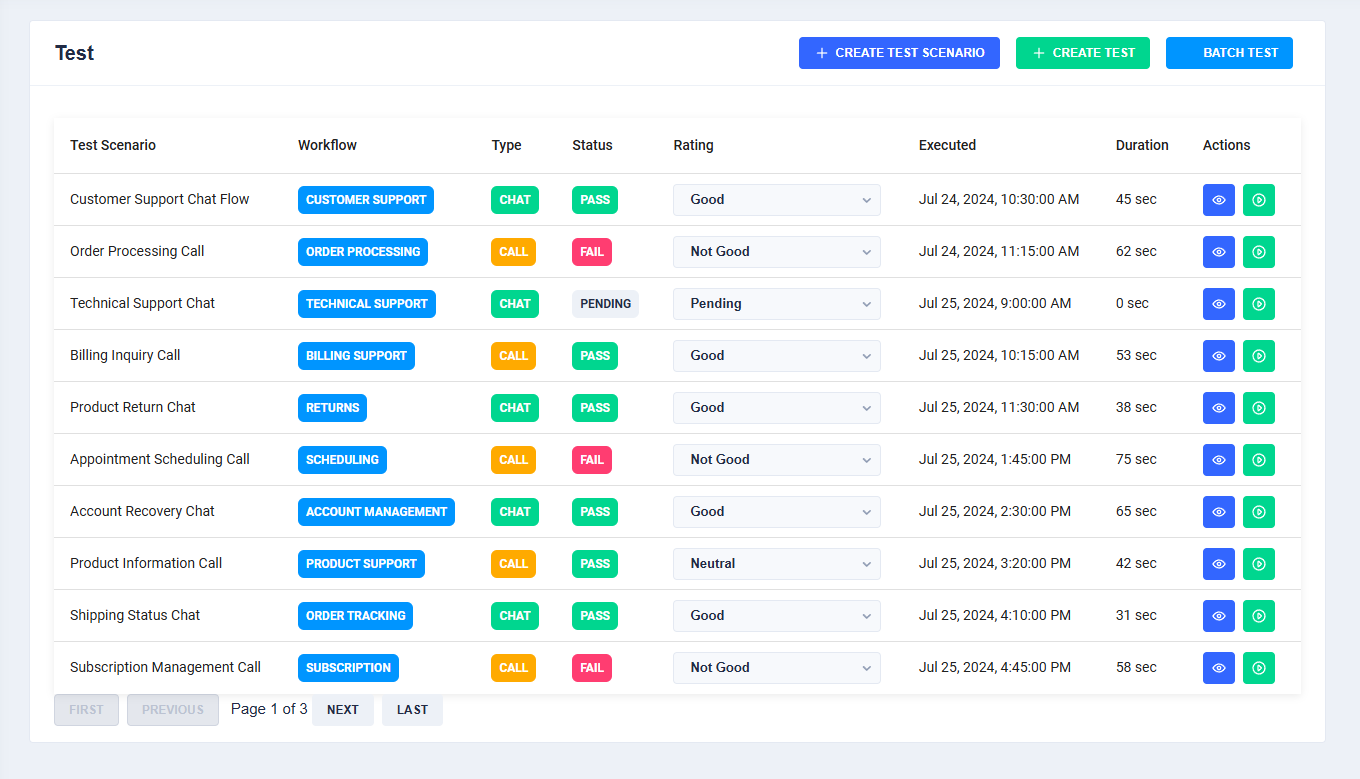Jump to the last page
This screenshot has height=779, width=1360.
(x=412, y=710)
